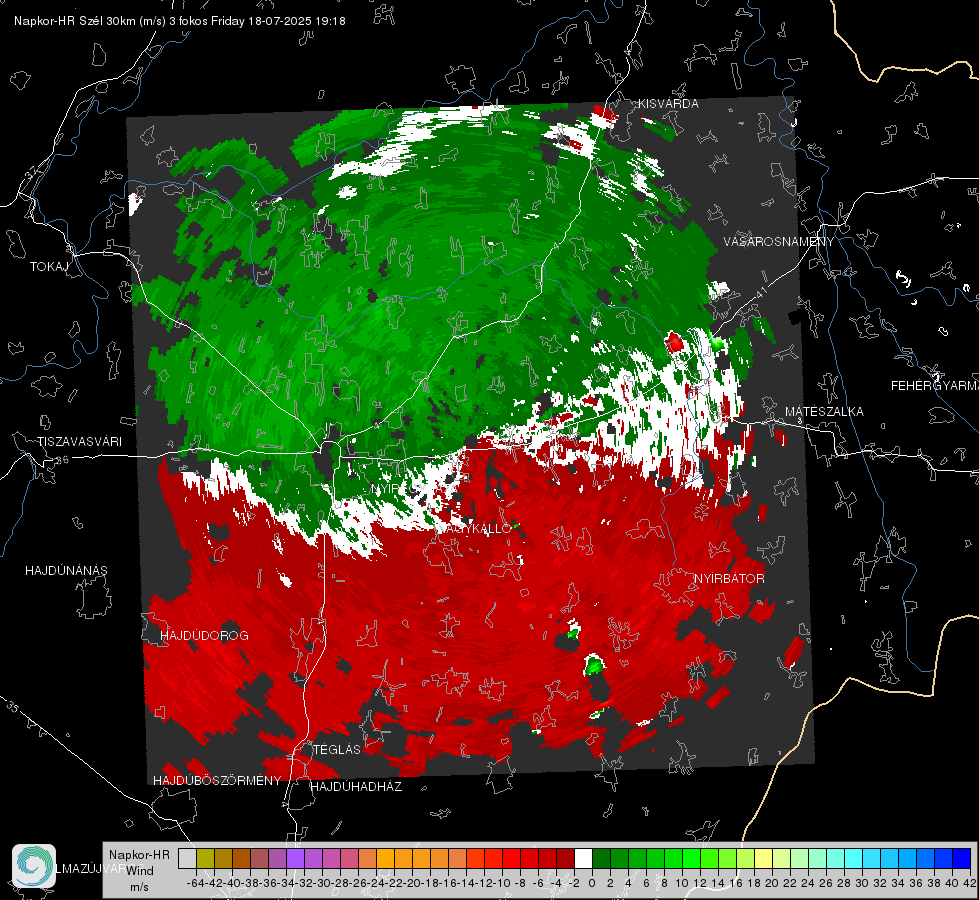Select the HAJDÚDOROG town label
Screen dimensions: 979x900
tap(204, 635)
